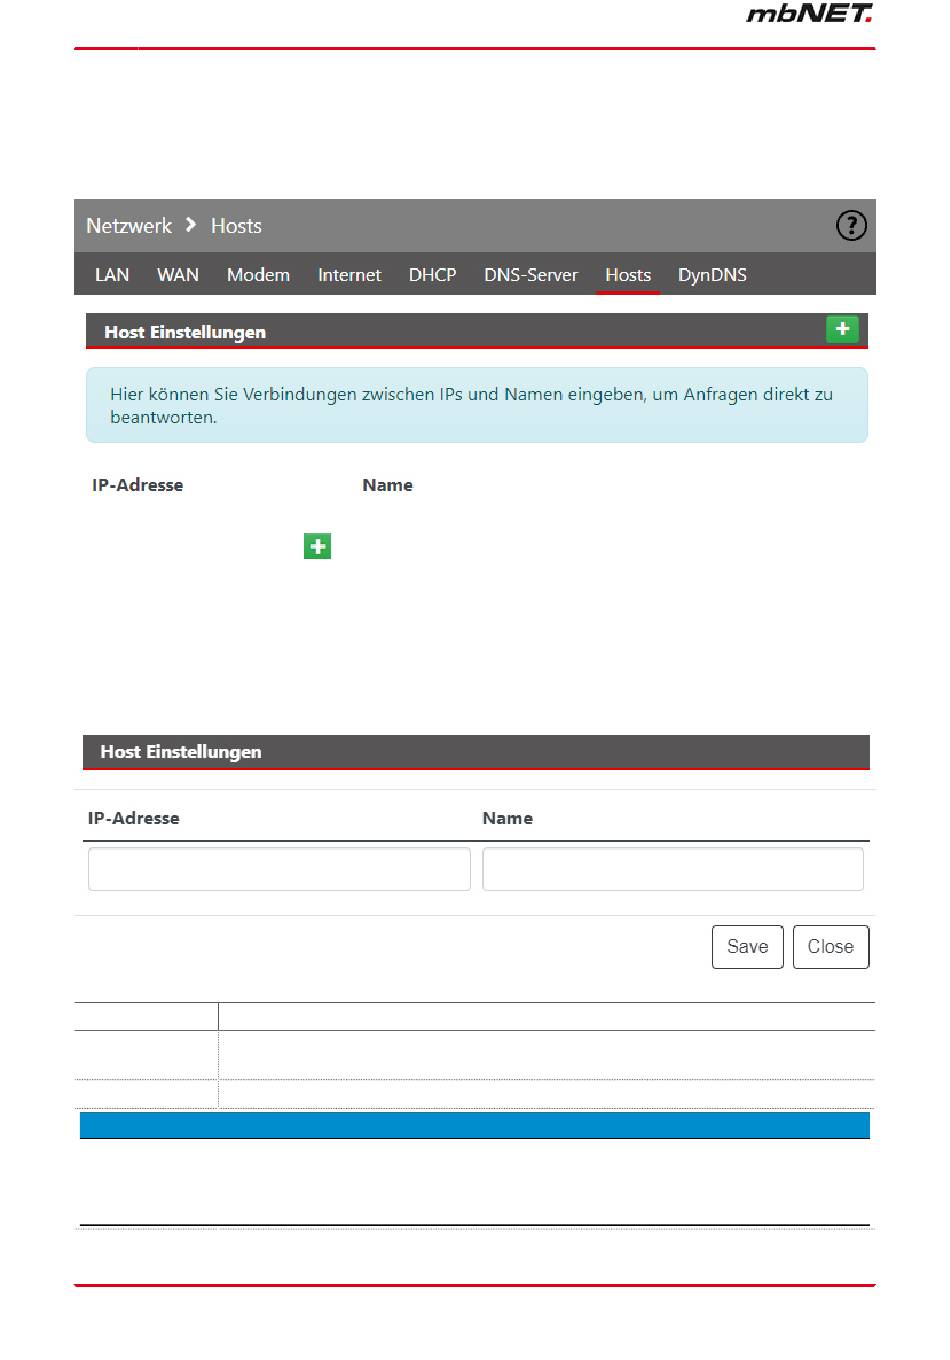
Task: Click the breadcrumb chevron arrow after Netzwerk
Action: 191,225
